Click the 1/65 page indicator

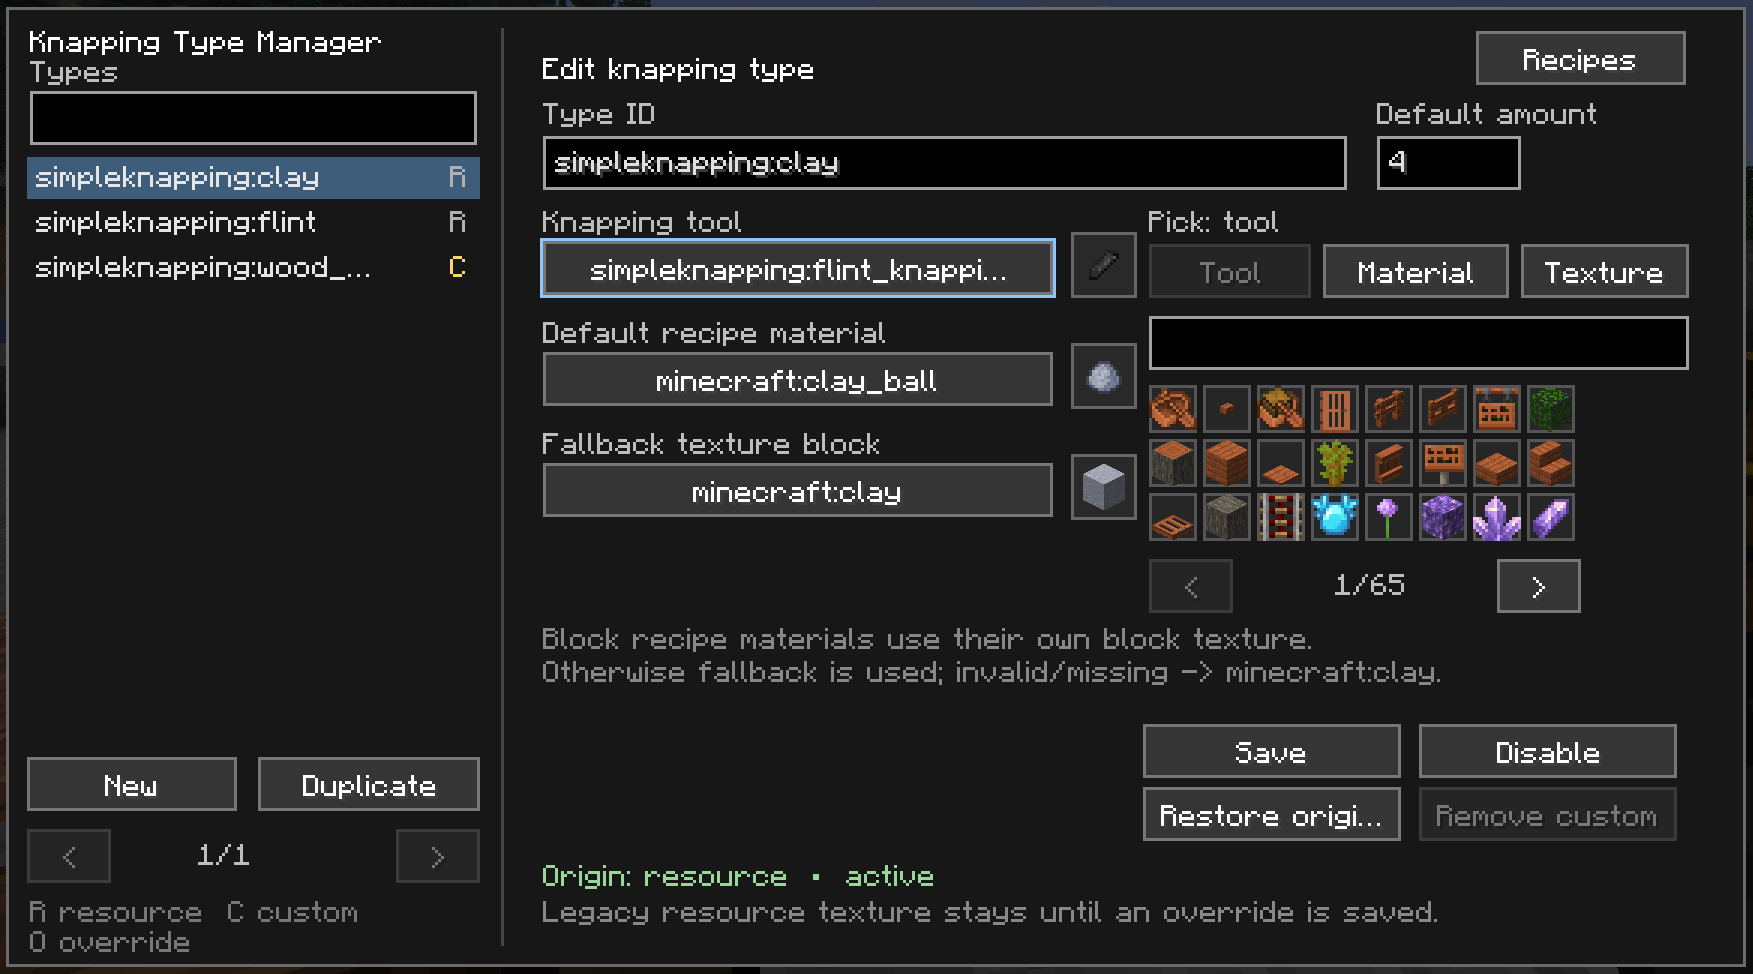click(1369, 585)
